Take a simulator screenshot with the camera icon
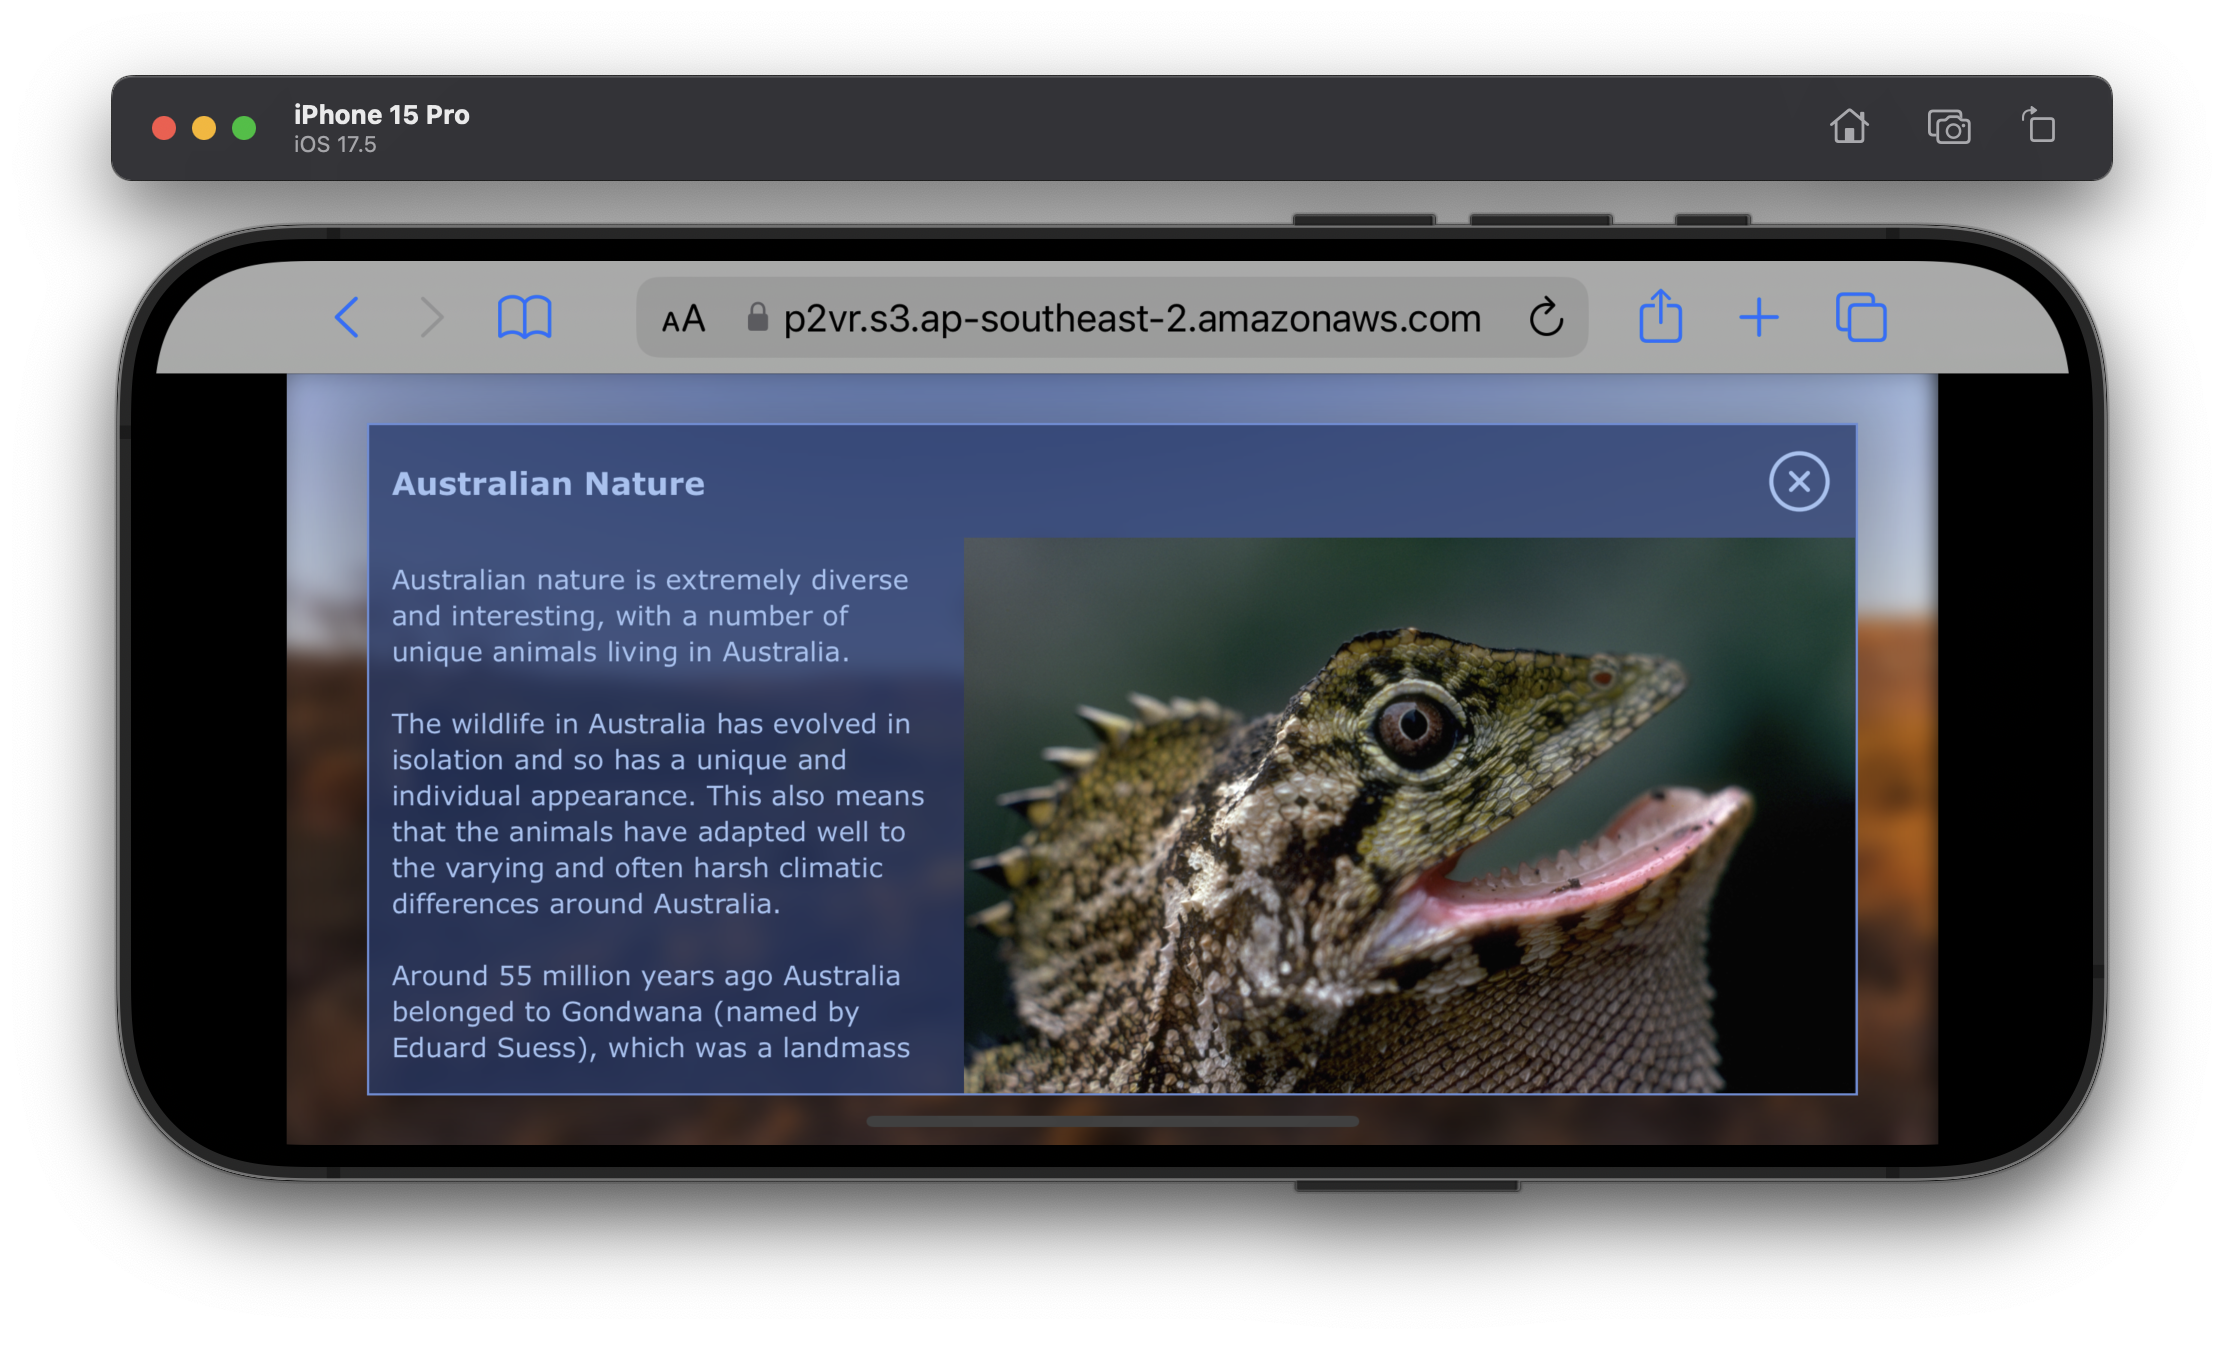Image resolution: width=2224 pixels, height=1354 pixels. 1948,128
